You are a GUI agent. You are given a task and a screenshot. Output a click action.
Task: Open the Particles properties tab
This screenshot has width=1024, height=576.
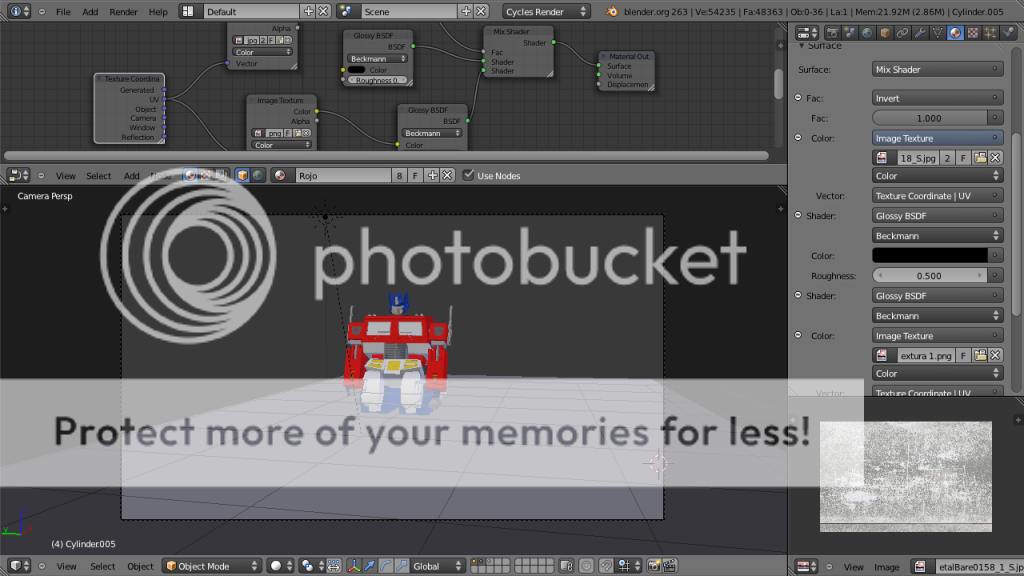pyautogui.click(x=991, y=33)
